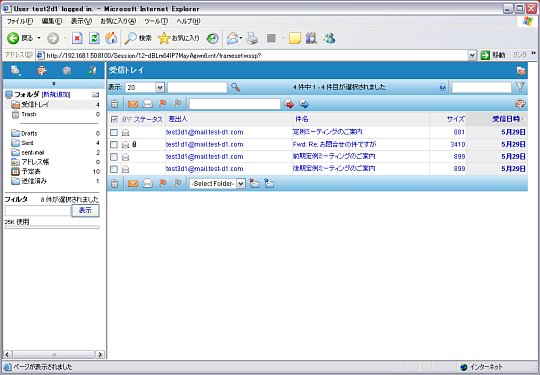540x375 pixels.
Task: Click the IE History icon
Action: coord(212,38)
